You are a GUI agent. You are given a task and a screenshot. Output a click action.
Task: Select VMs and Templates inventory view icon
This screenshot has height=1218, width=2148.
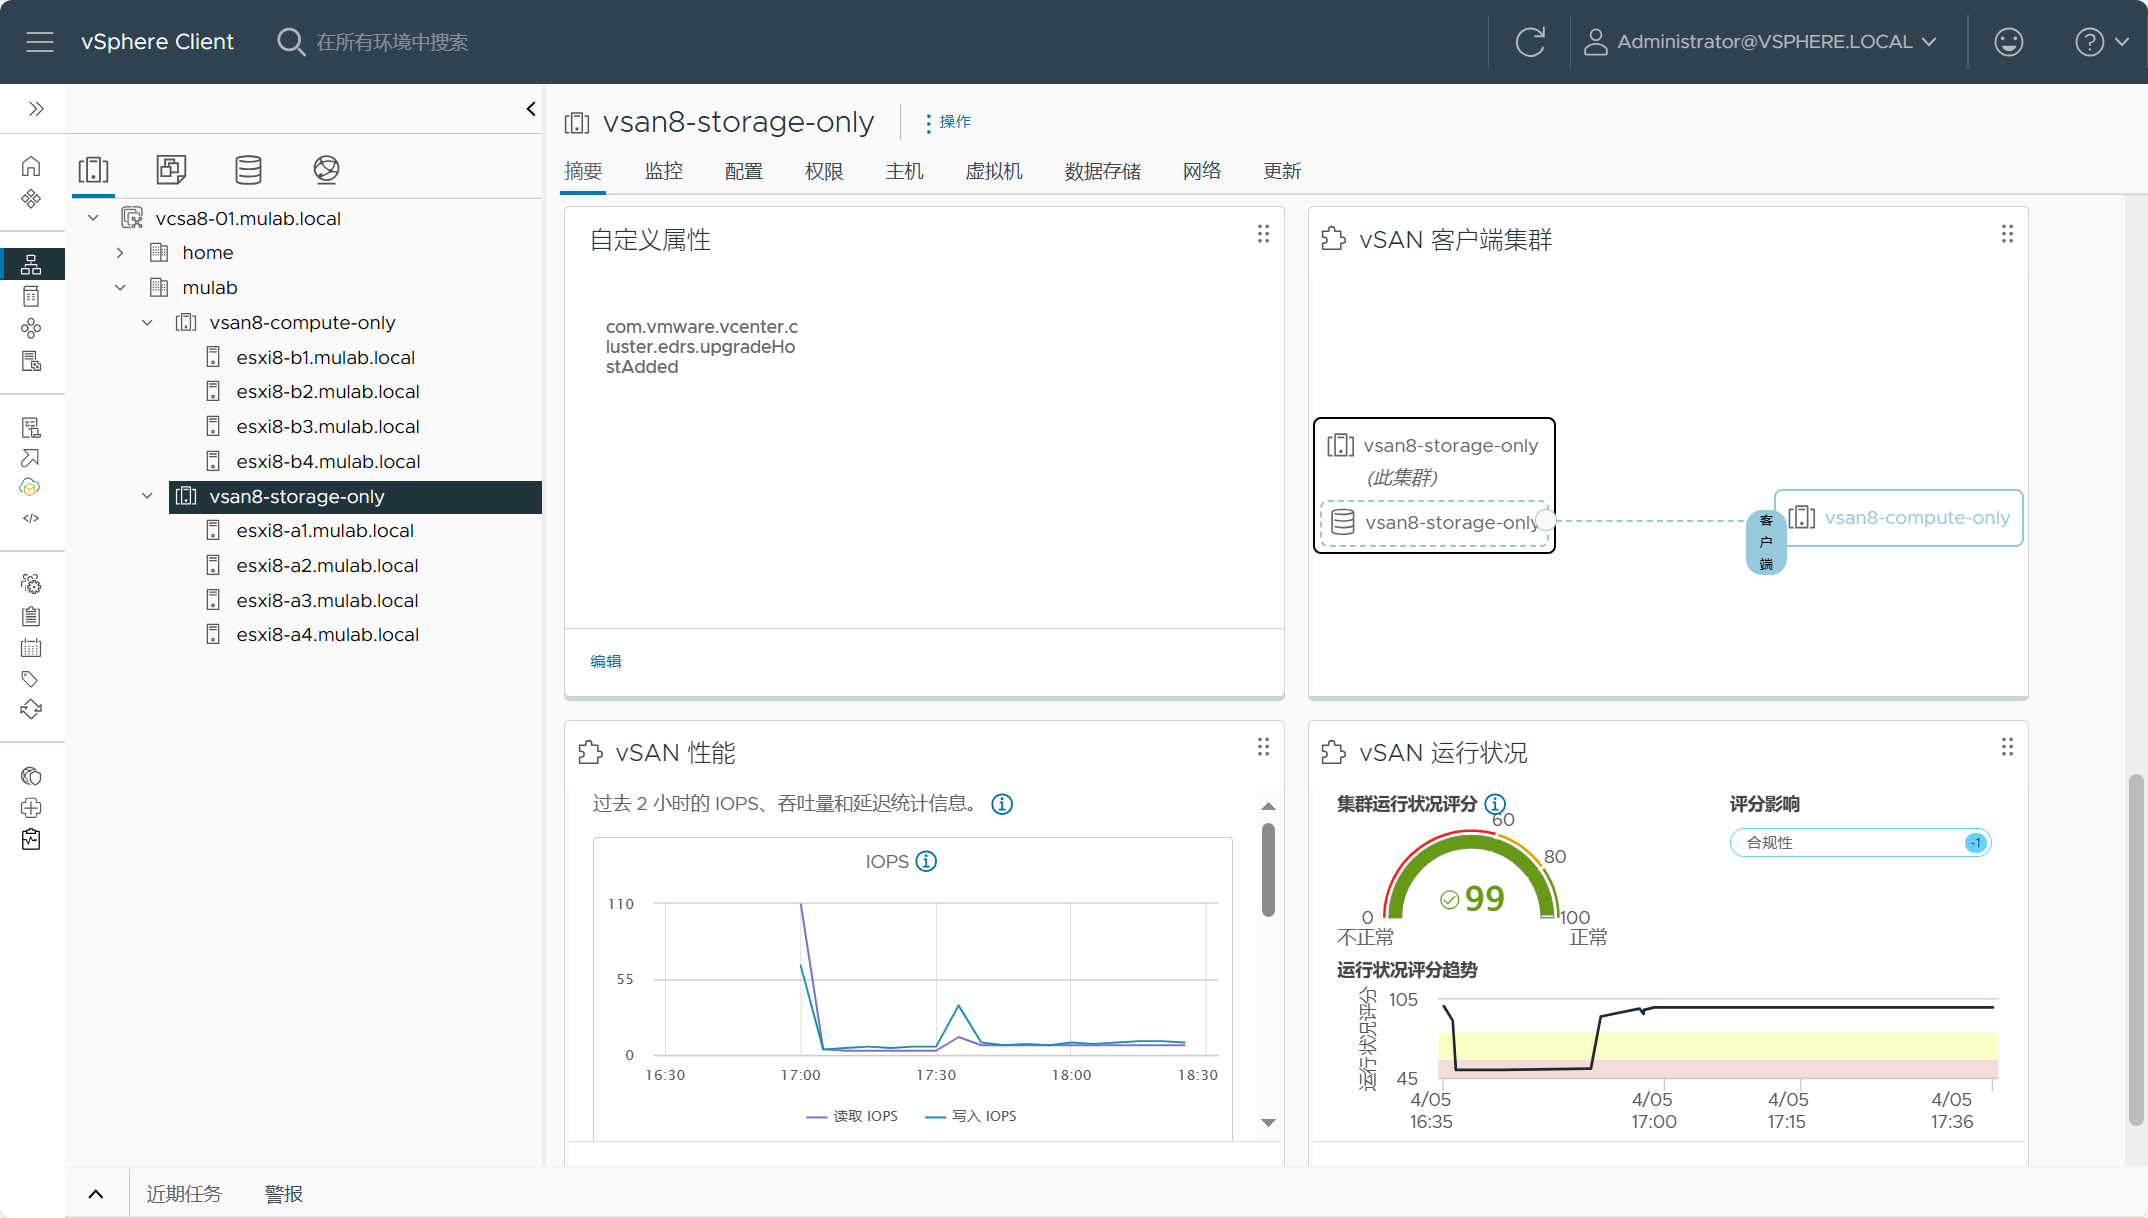tap(171, 170)
